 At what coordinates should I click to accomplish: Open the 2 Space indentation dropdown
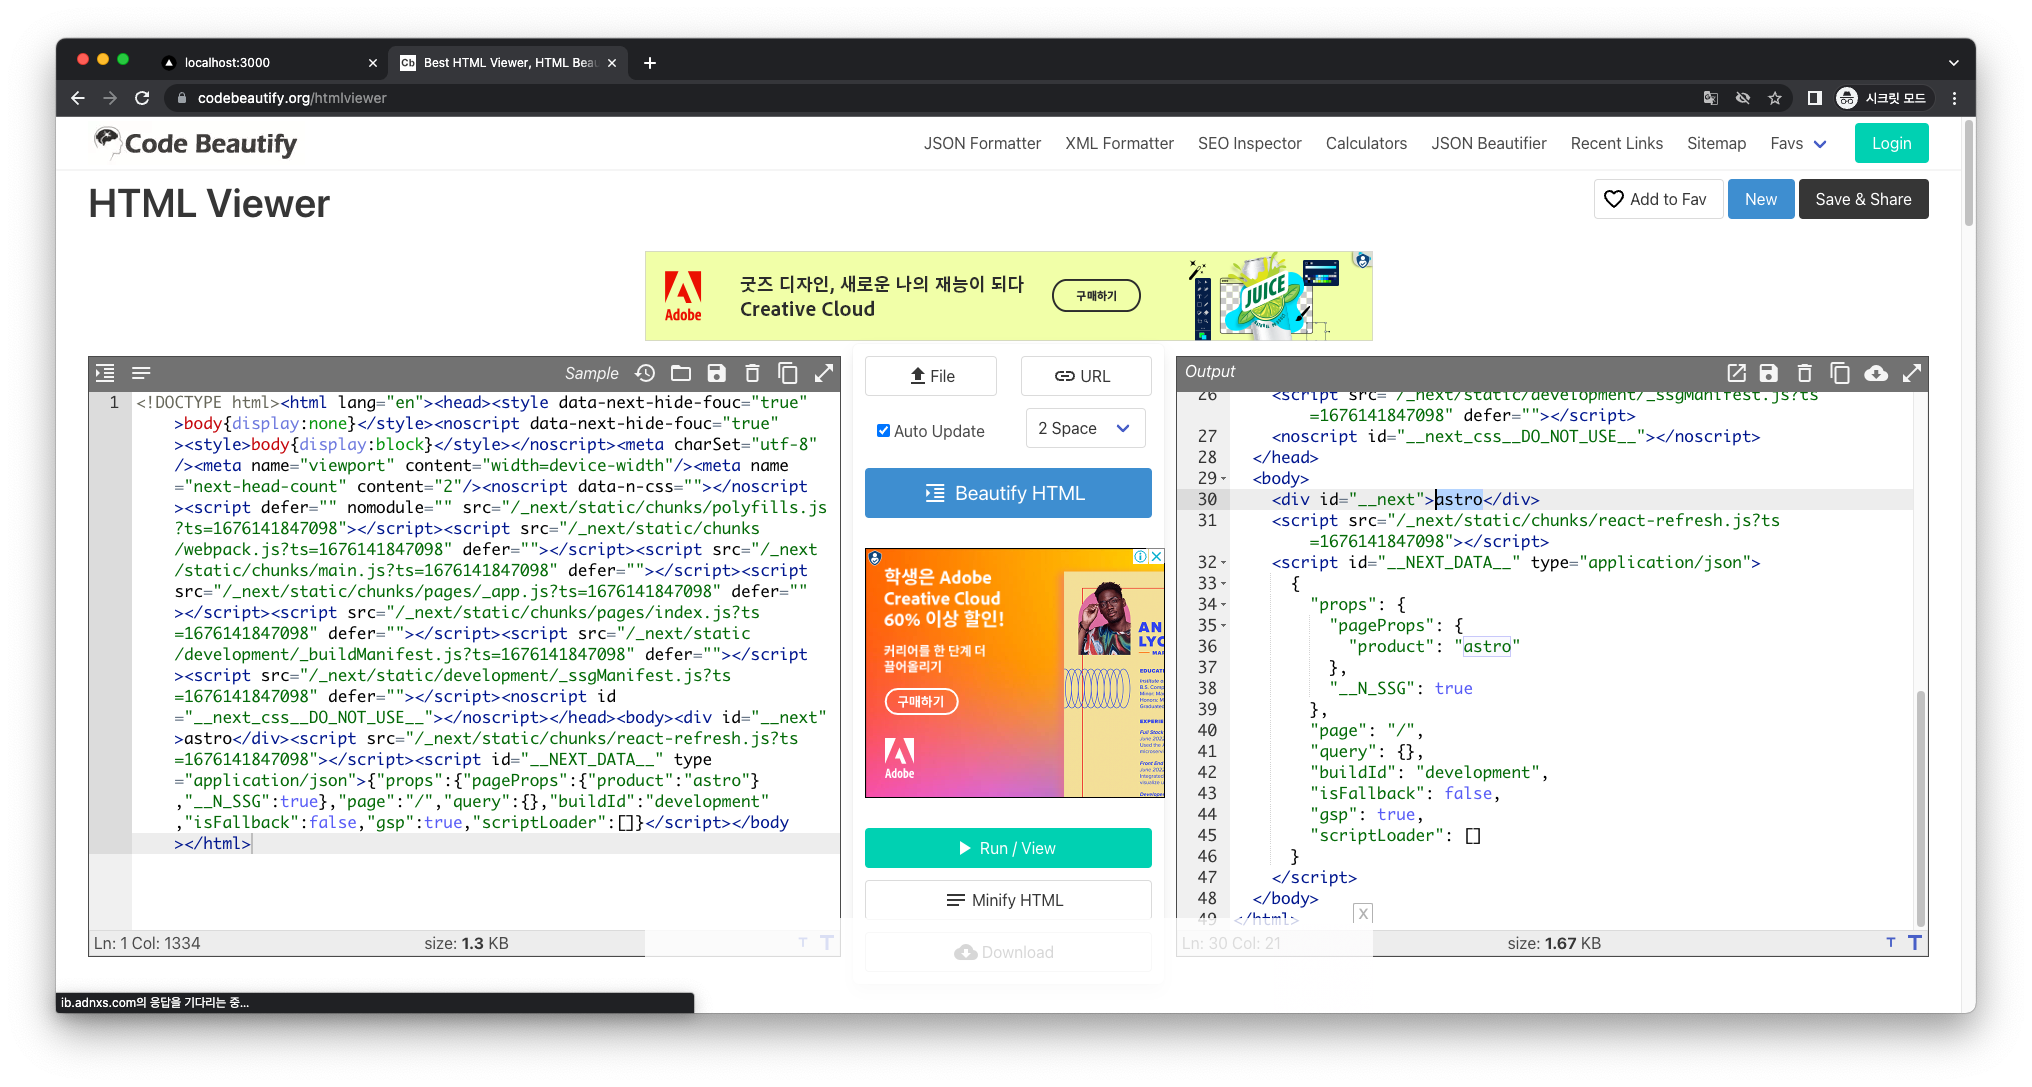tap(1085, 428)
